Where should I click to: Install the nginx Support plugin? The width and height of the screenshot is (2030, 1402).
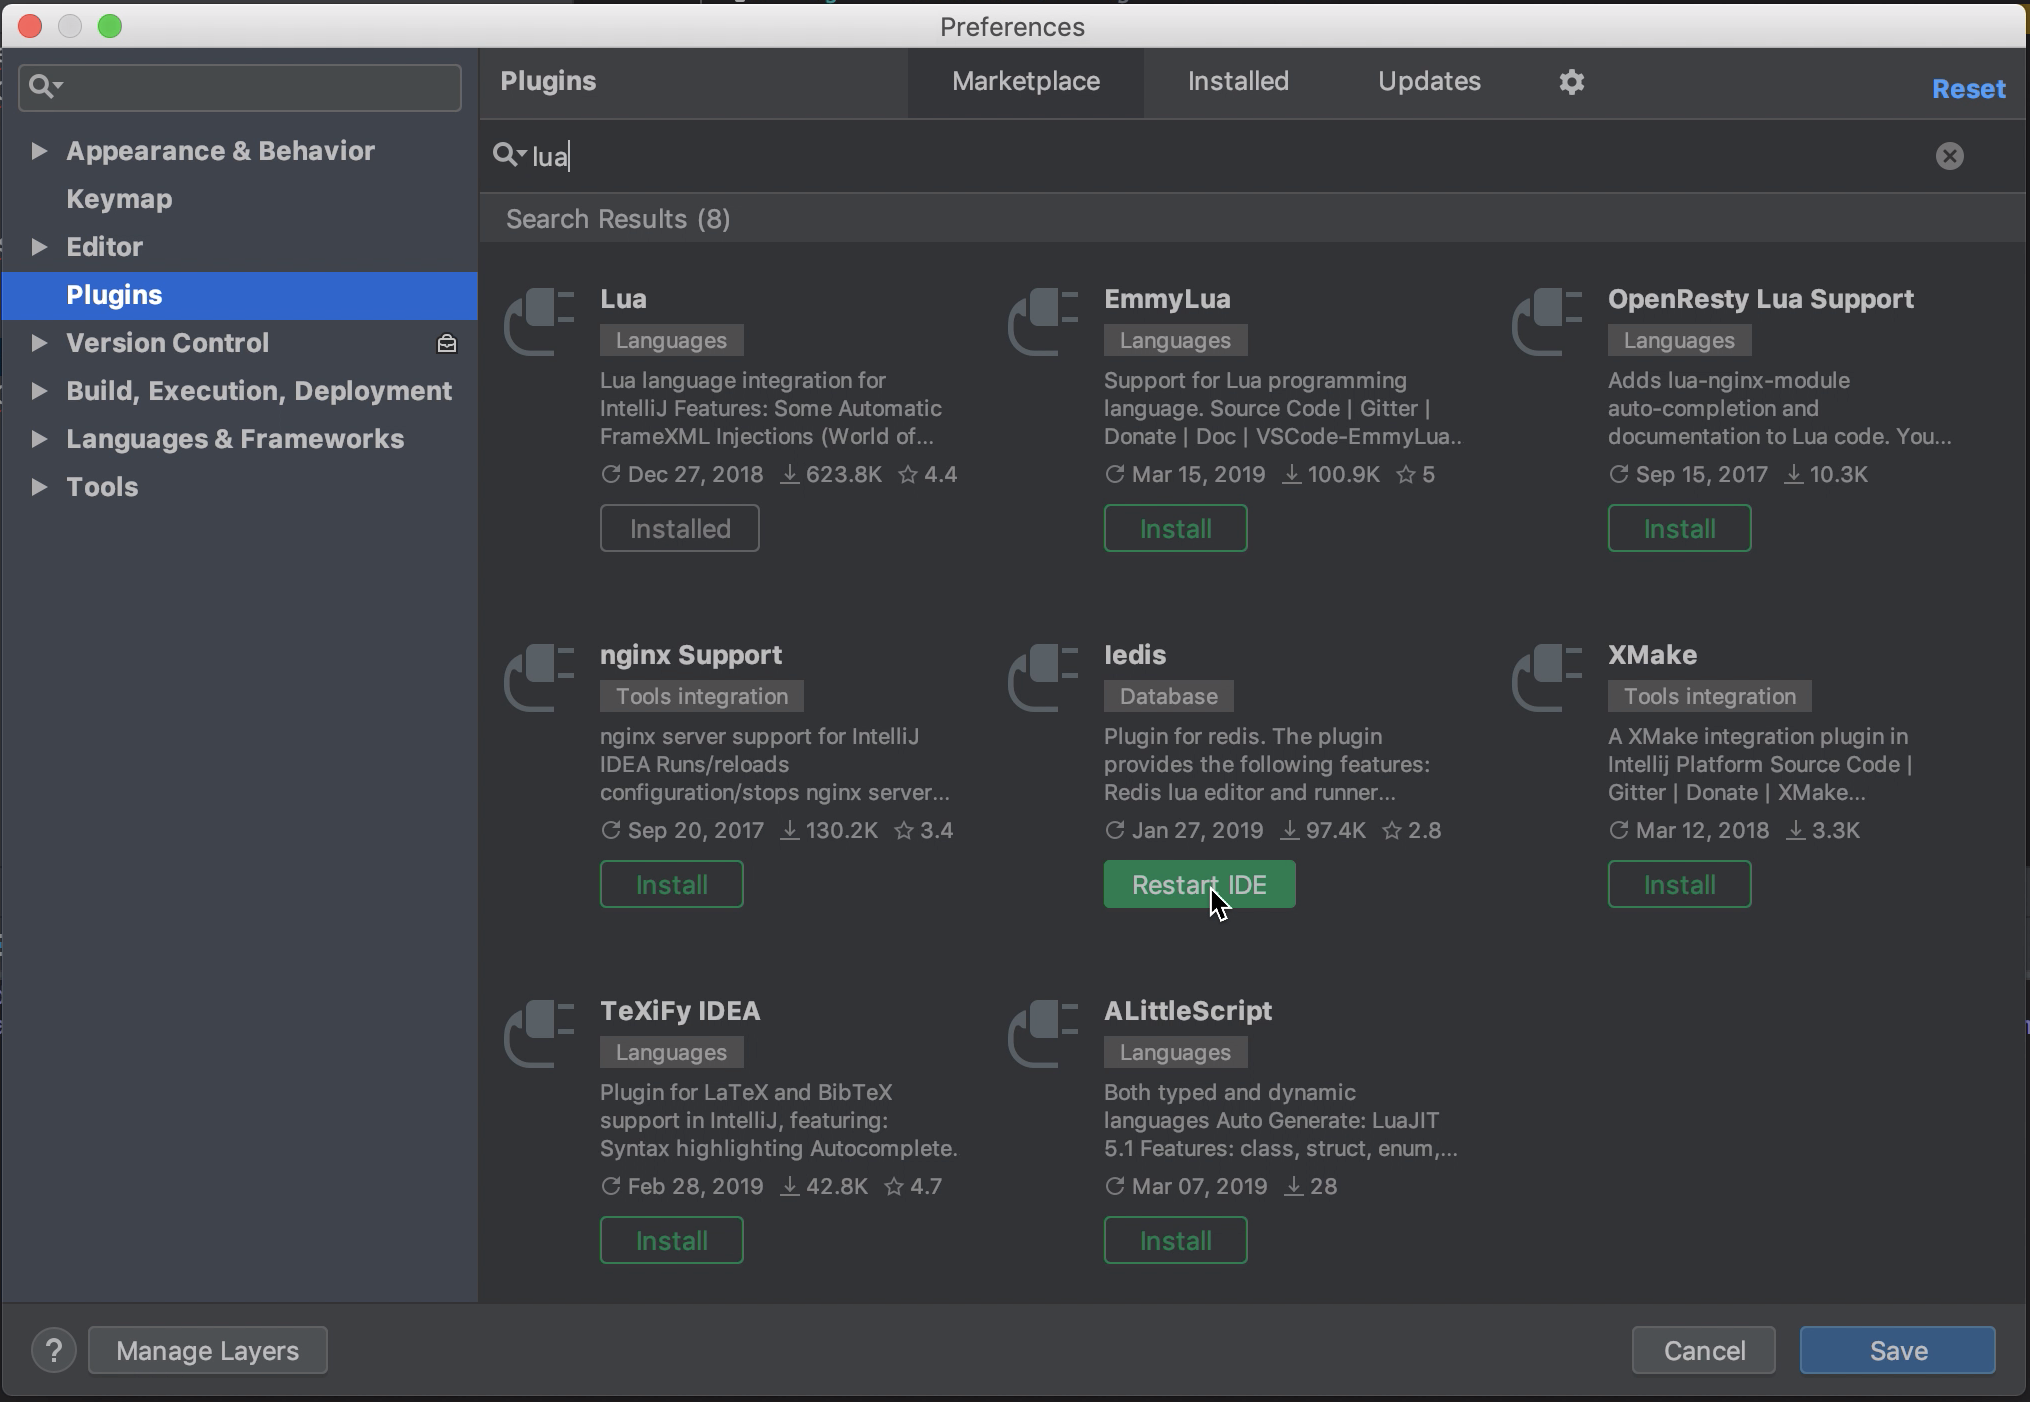[x=672, y=884]
